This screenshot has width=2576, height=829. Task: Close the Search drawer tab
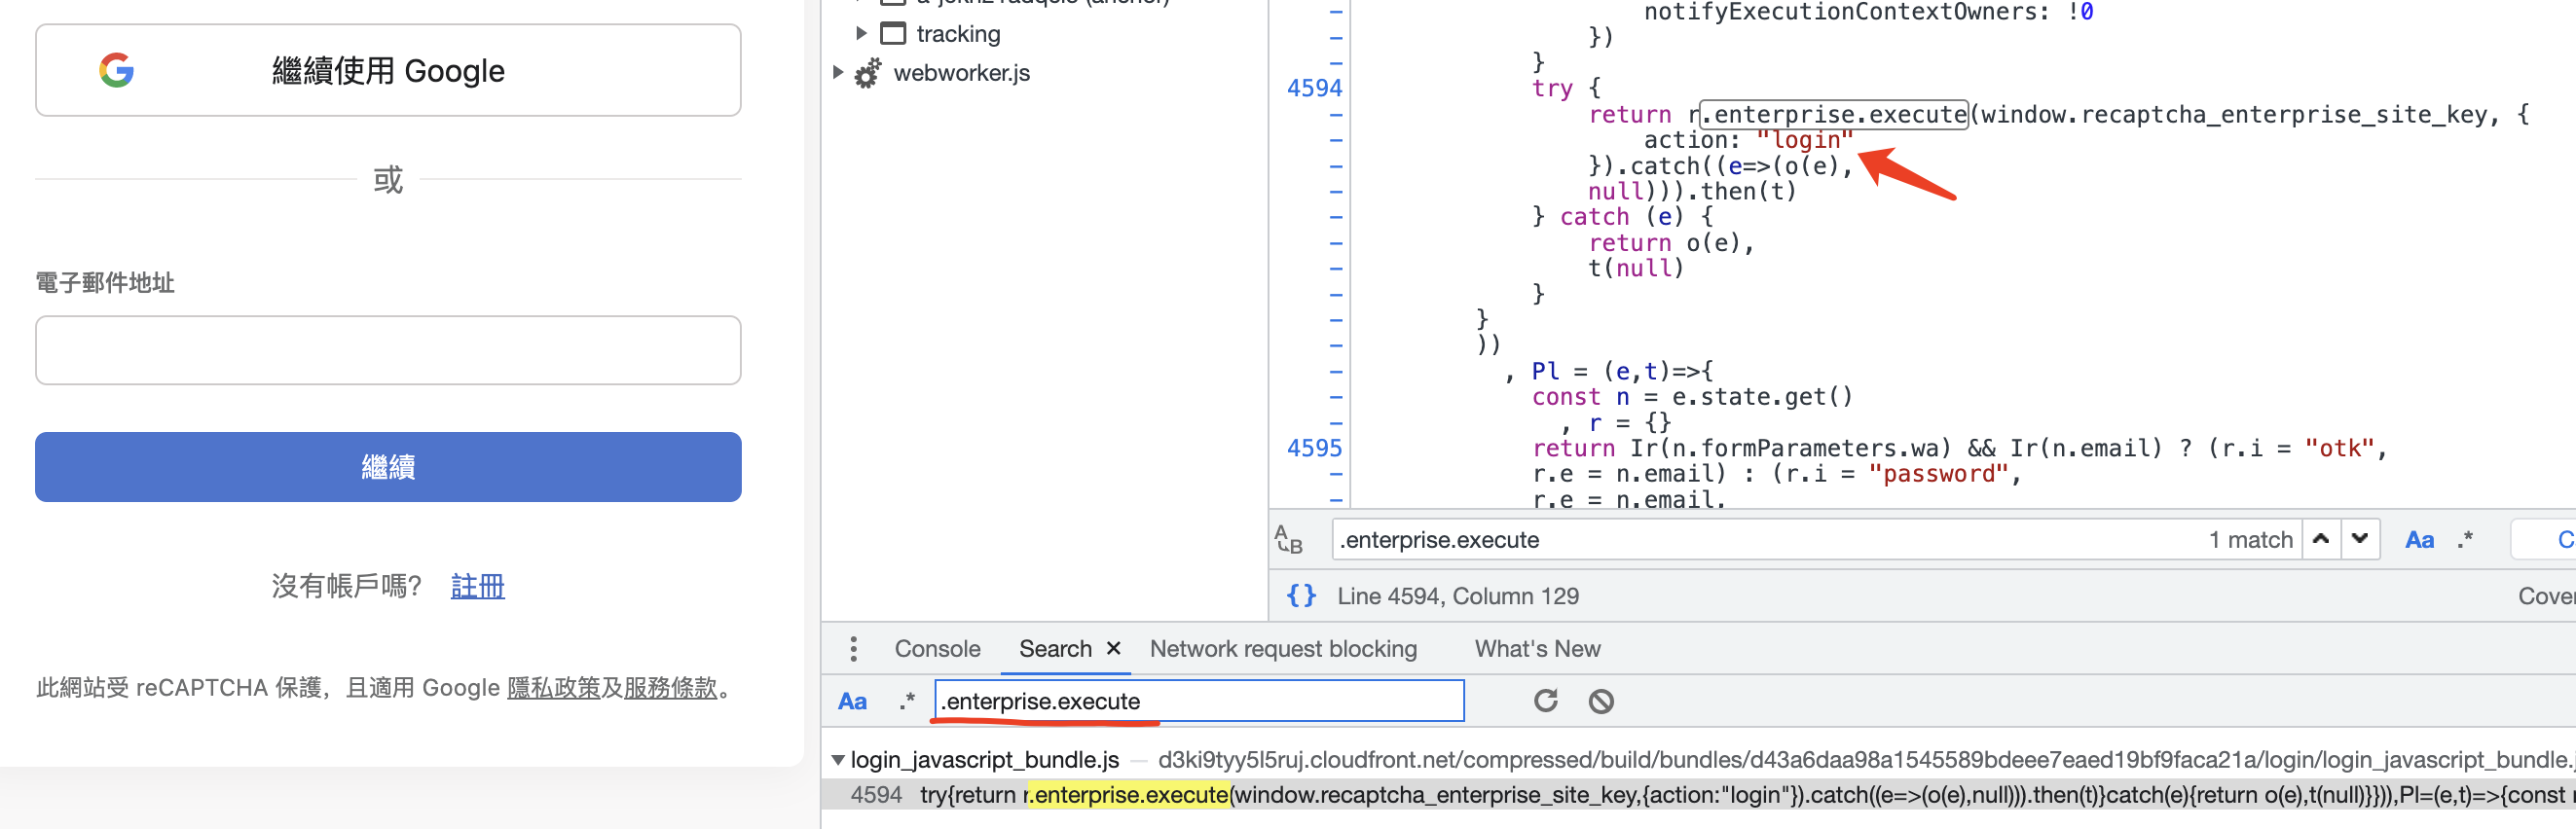tap(1113, 649)
